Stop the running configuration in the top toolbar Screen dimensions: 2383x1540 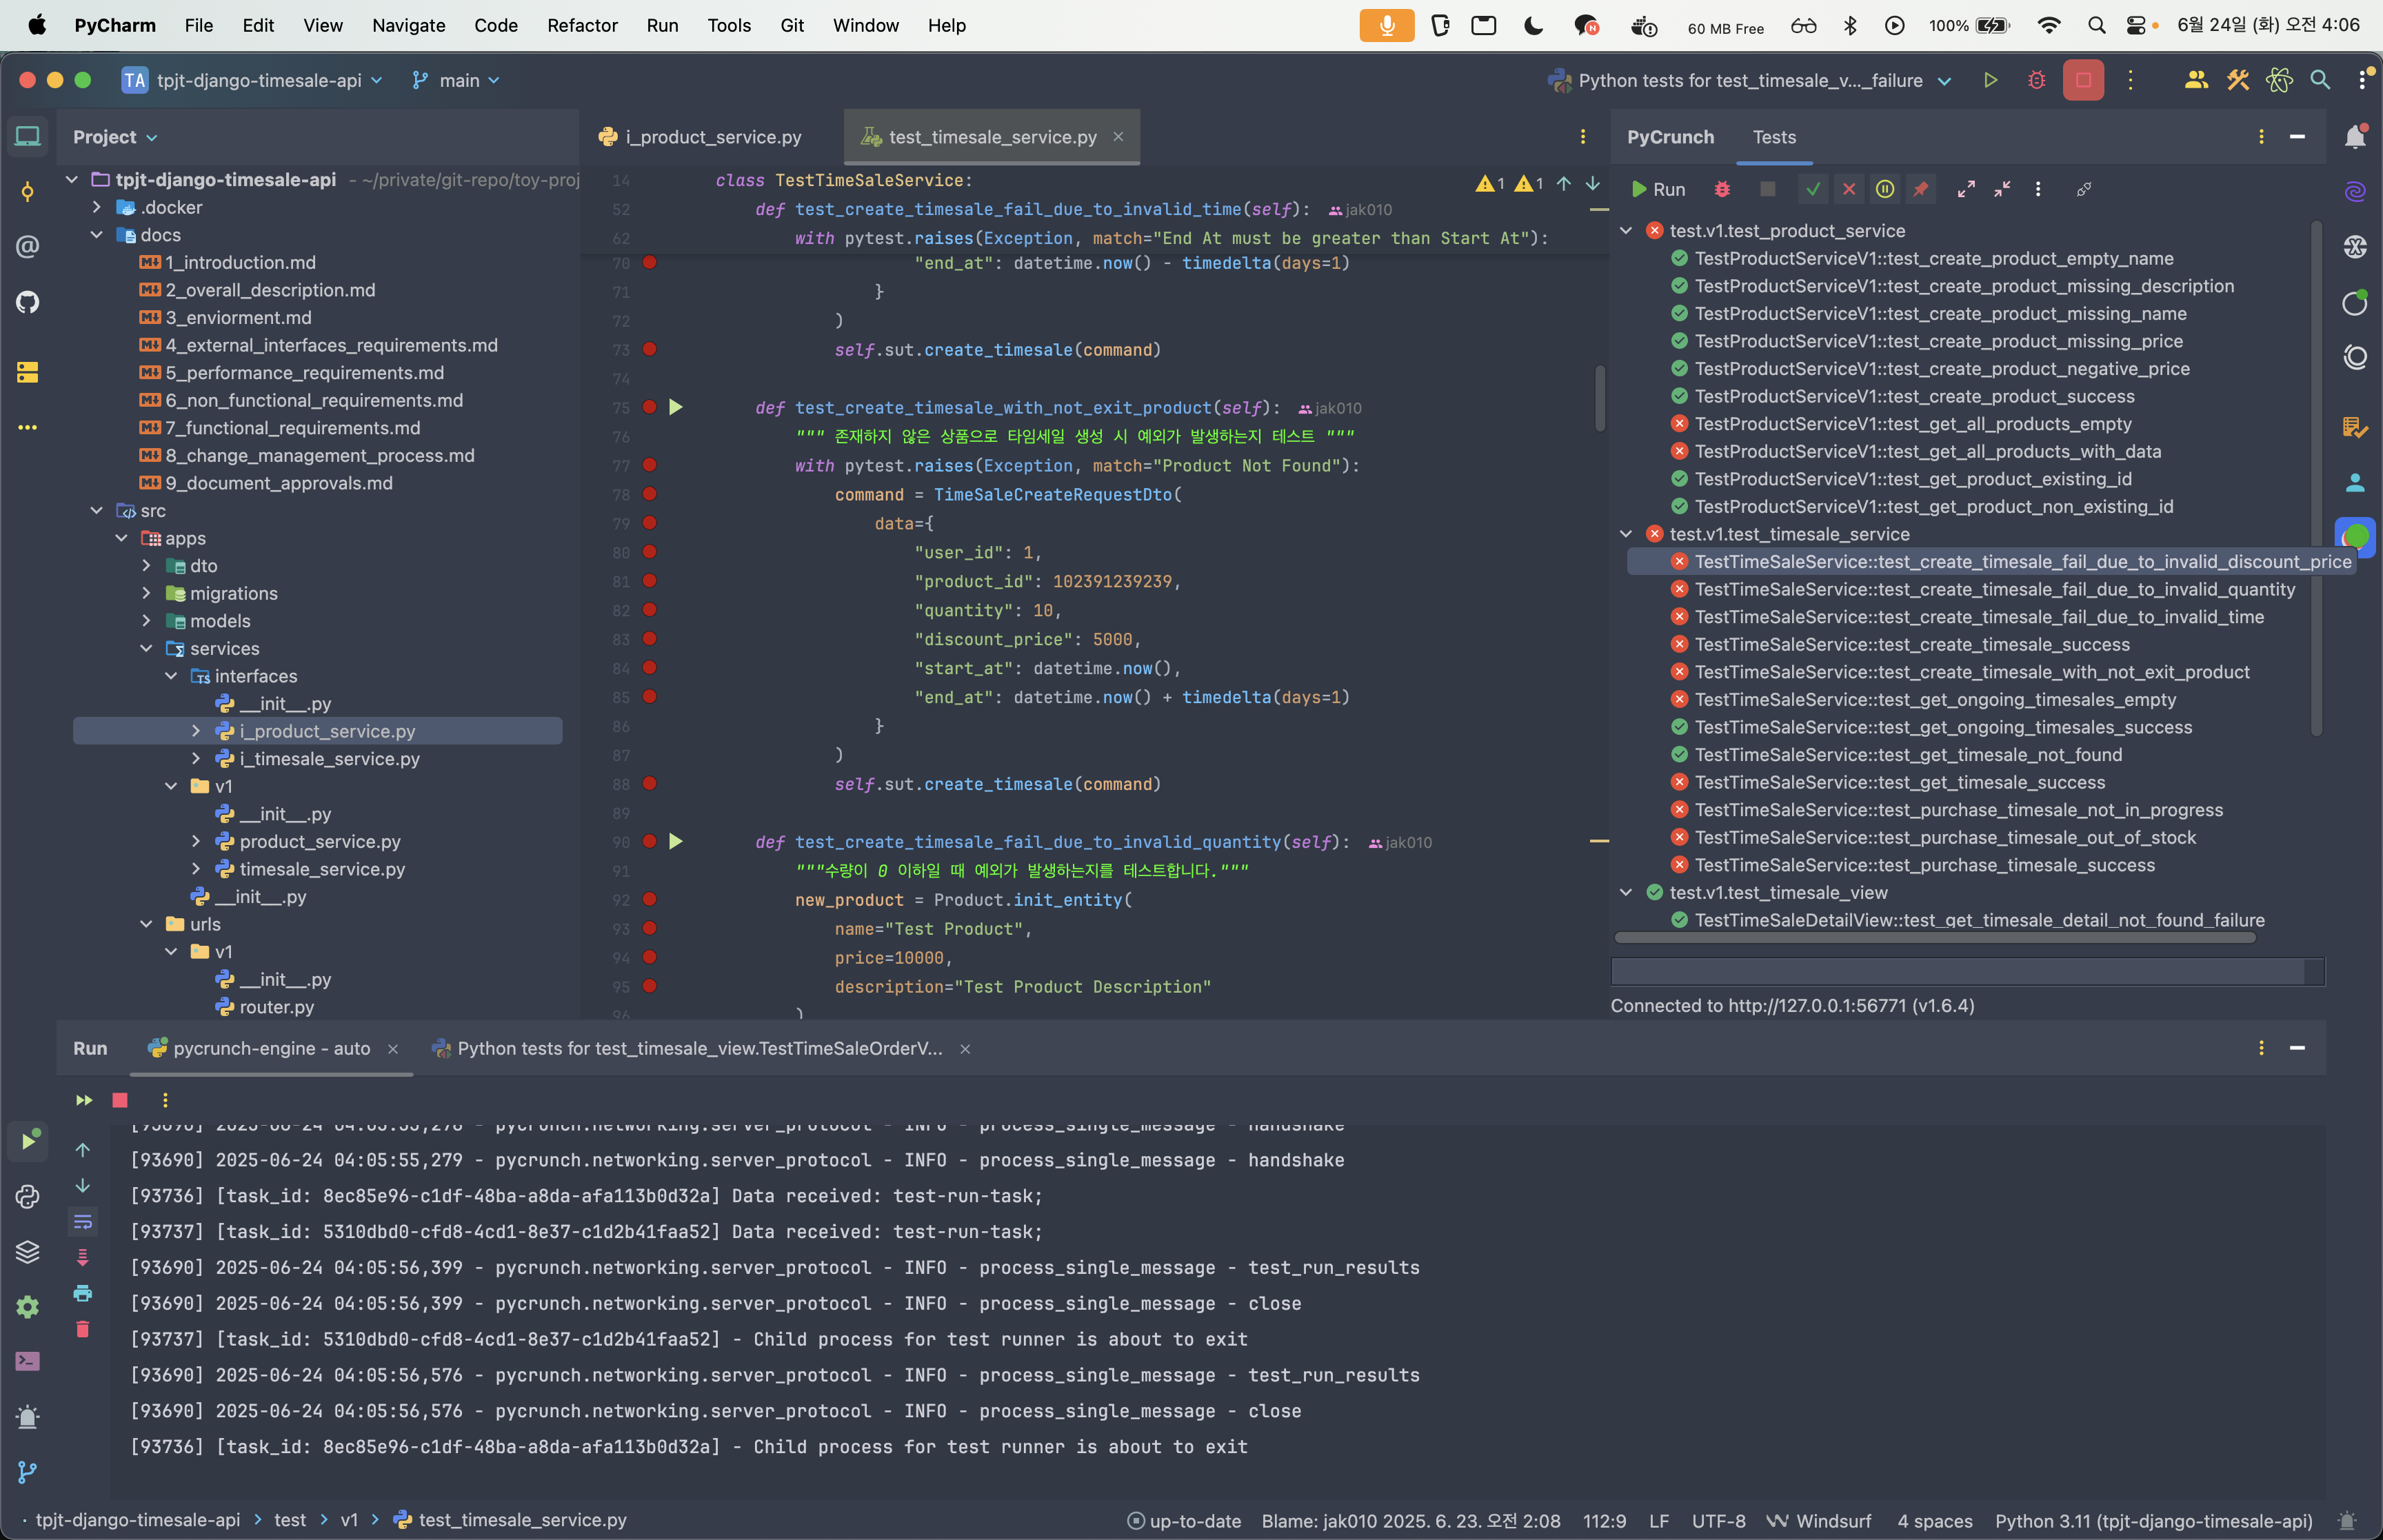[x=2083, y=80]
